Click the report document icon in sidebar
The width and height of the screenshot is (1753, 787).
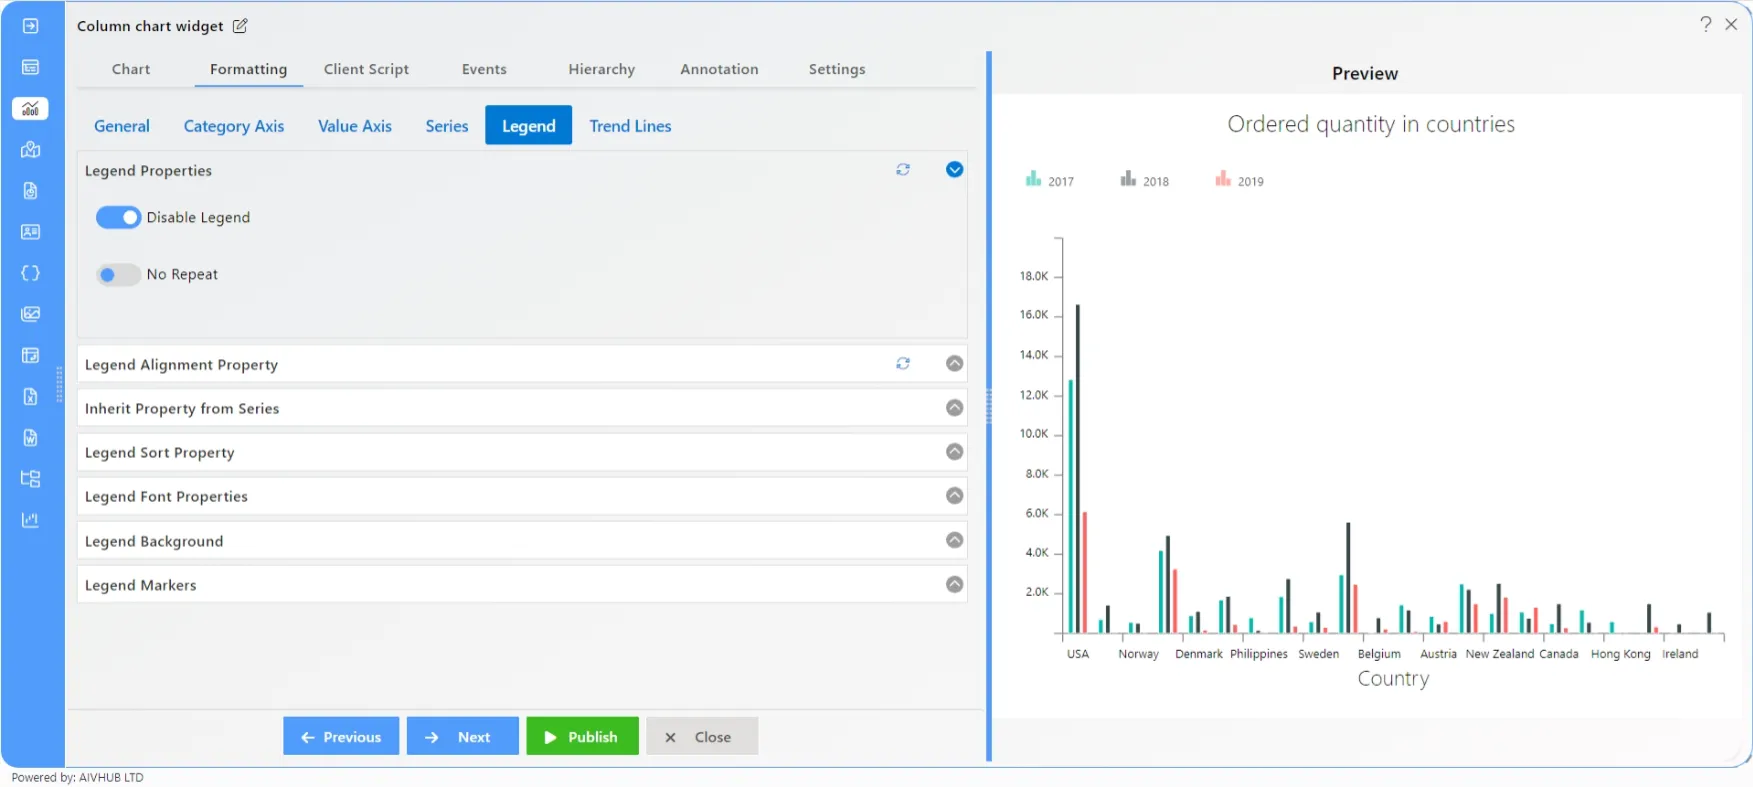coord(31,191)
